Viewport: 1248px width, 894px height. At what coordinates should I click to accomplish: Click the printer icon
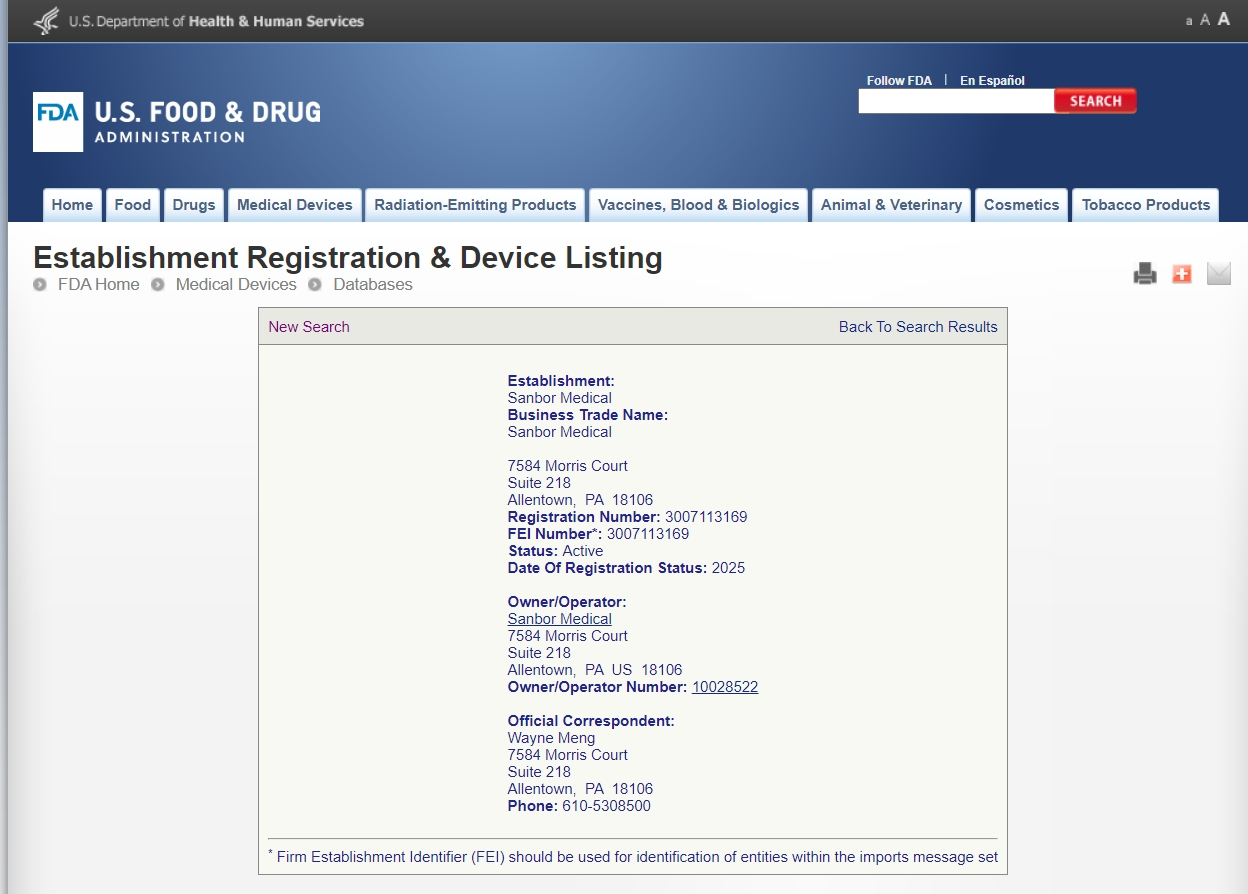pos(1145,273)
